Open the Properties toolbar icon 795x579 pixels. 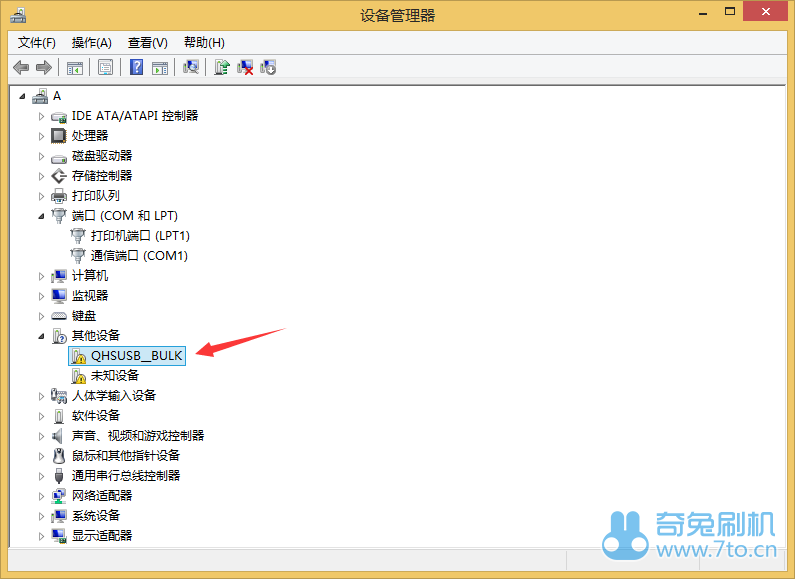point(105,67)
